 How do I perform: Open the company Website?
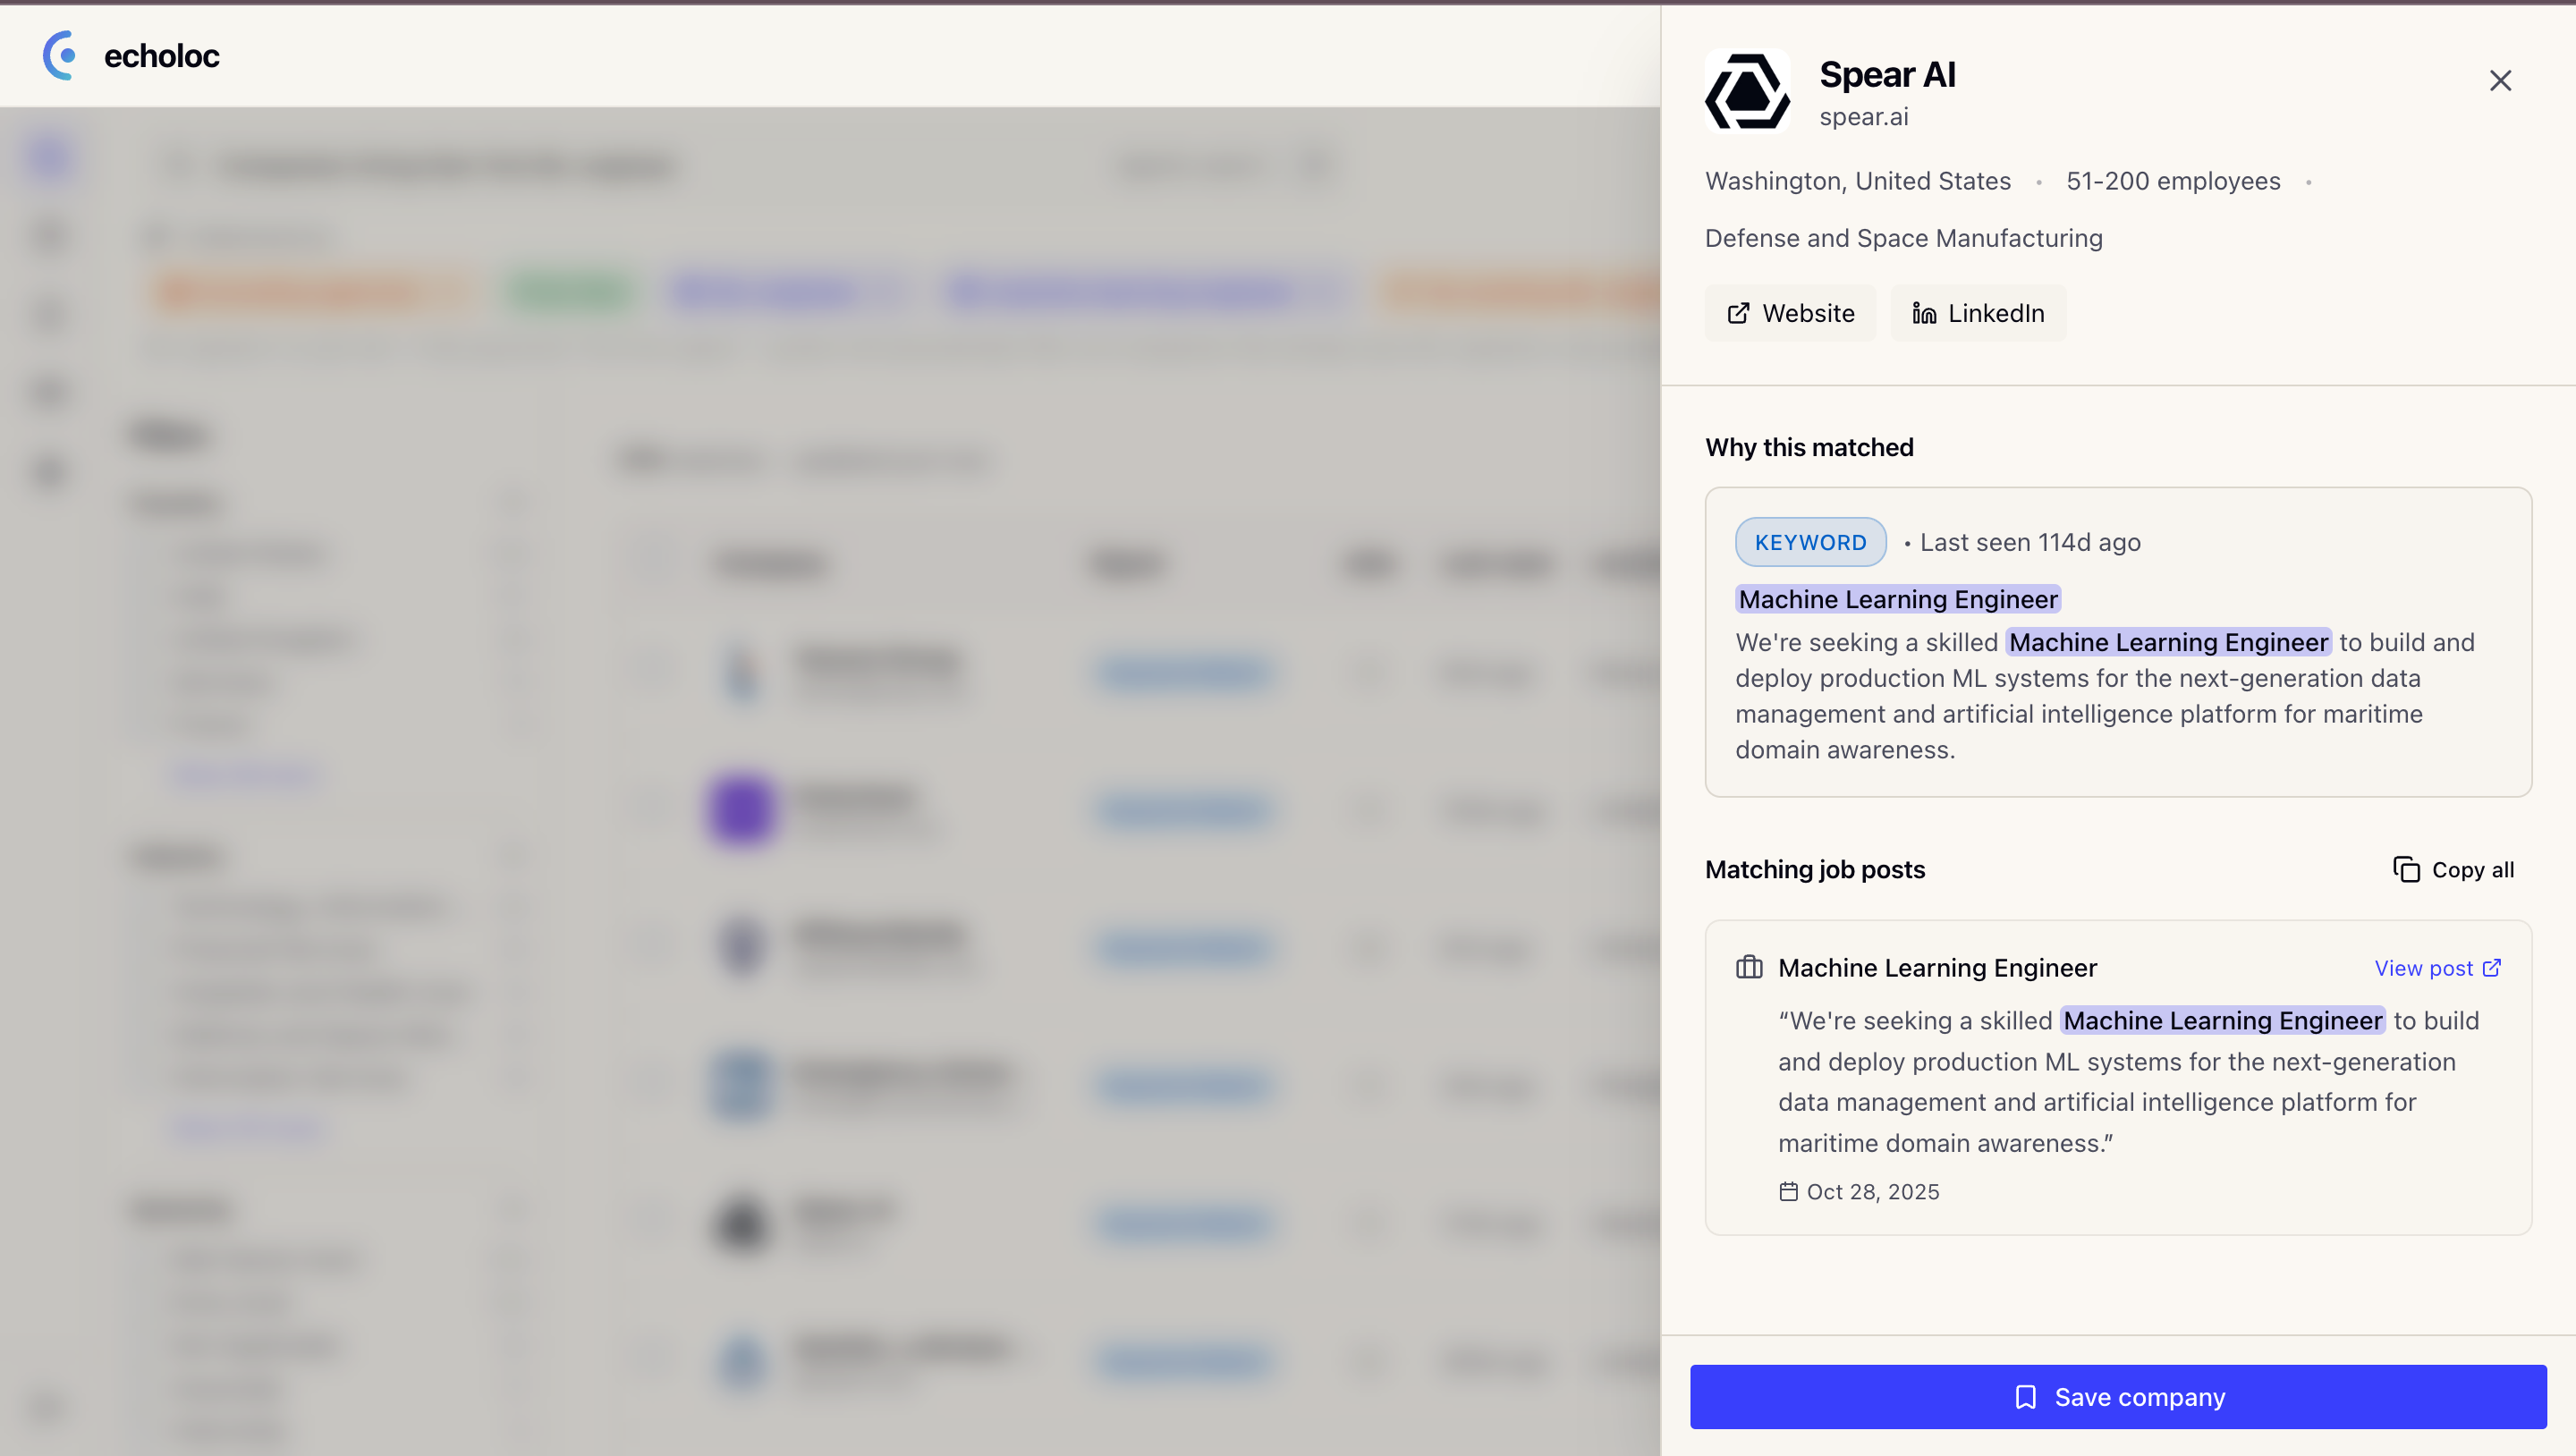(1790, 313)
